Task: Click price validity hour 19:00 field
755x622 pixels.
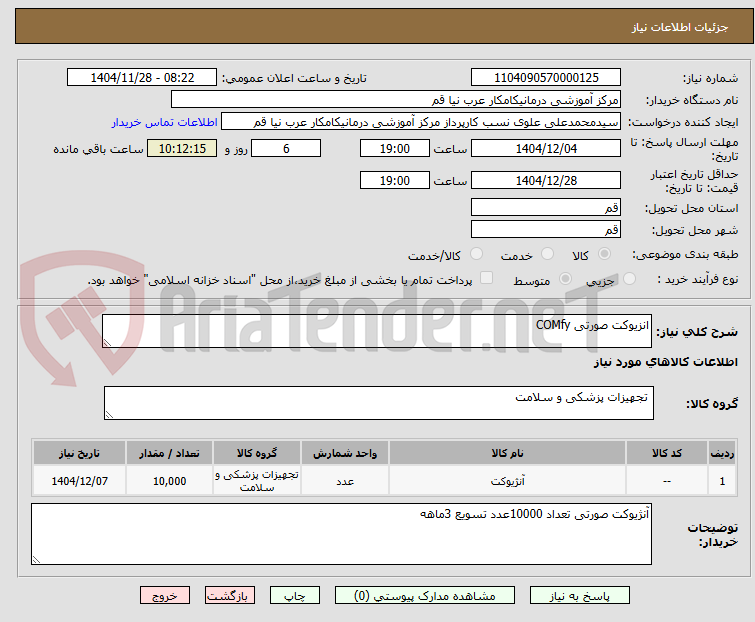Action: coord(395,181)
